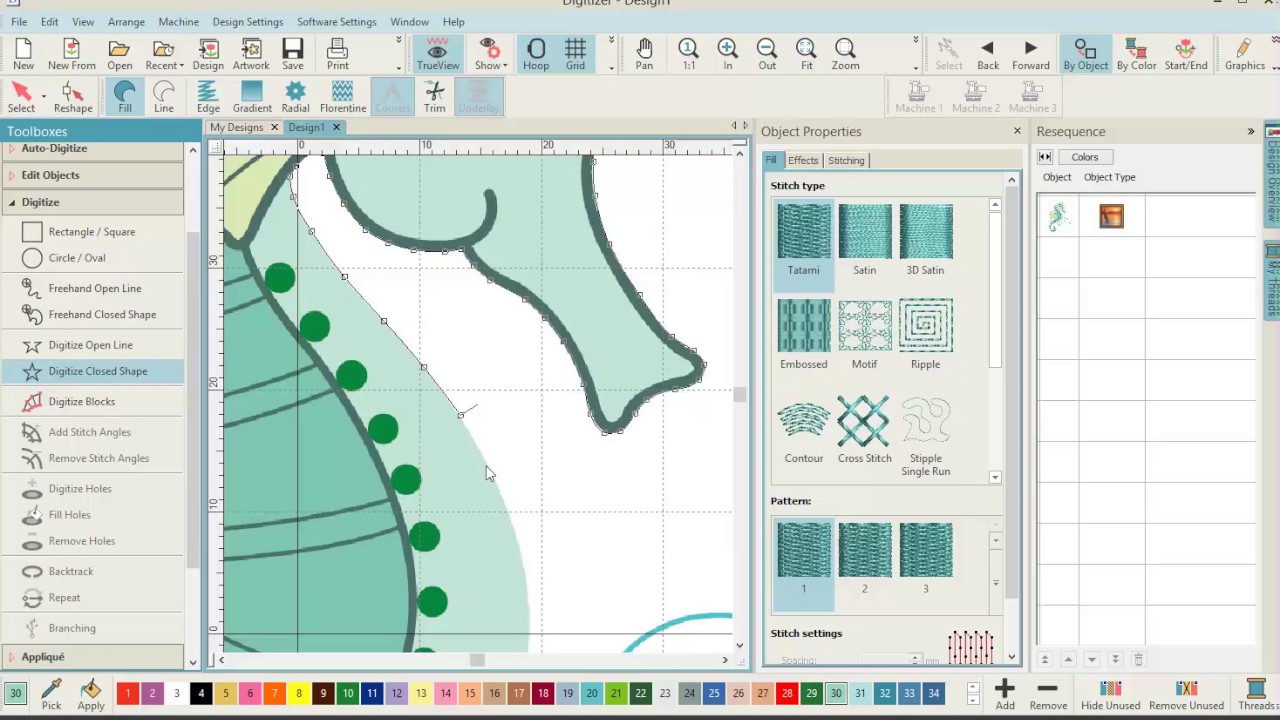This screenshot has width=1280, height=720.
Task: Open the Design Settings menu
Action: [x=247, y=22]
